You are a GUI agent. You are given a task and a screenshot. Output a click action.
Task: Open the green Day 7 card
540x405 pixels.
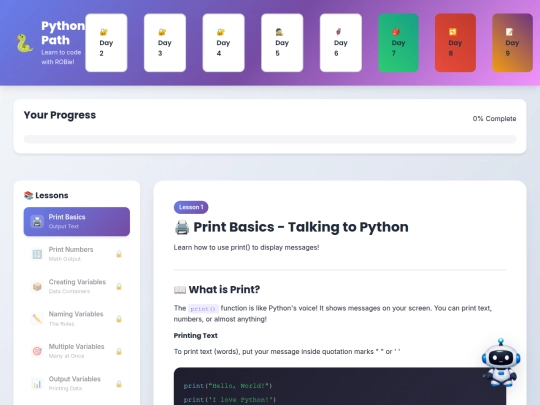(398, 43)
